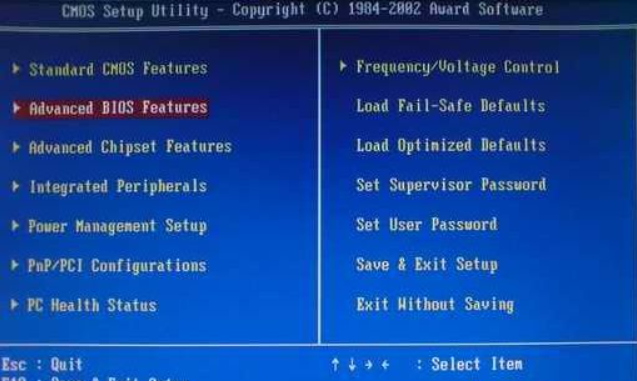Open Integrated Peripherals submenu

click(x=118, y=186)
